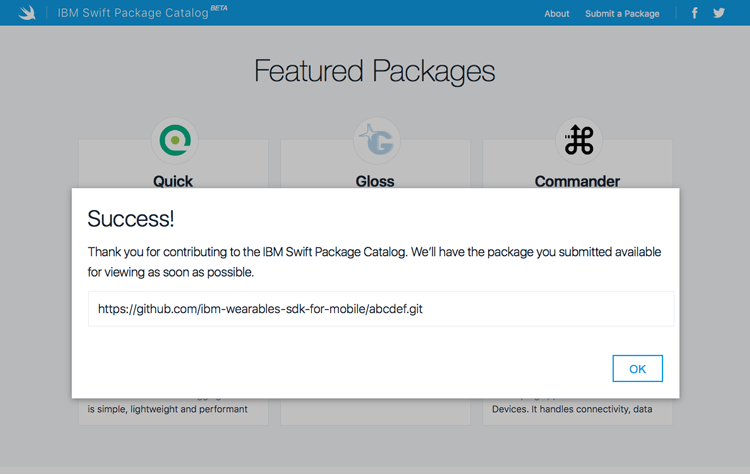Viewport: 750px width, 474px height.
Task: Confirm the Success dialog with OK
Action: [x=638, y=368]
